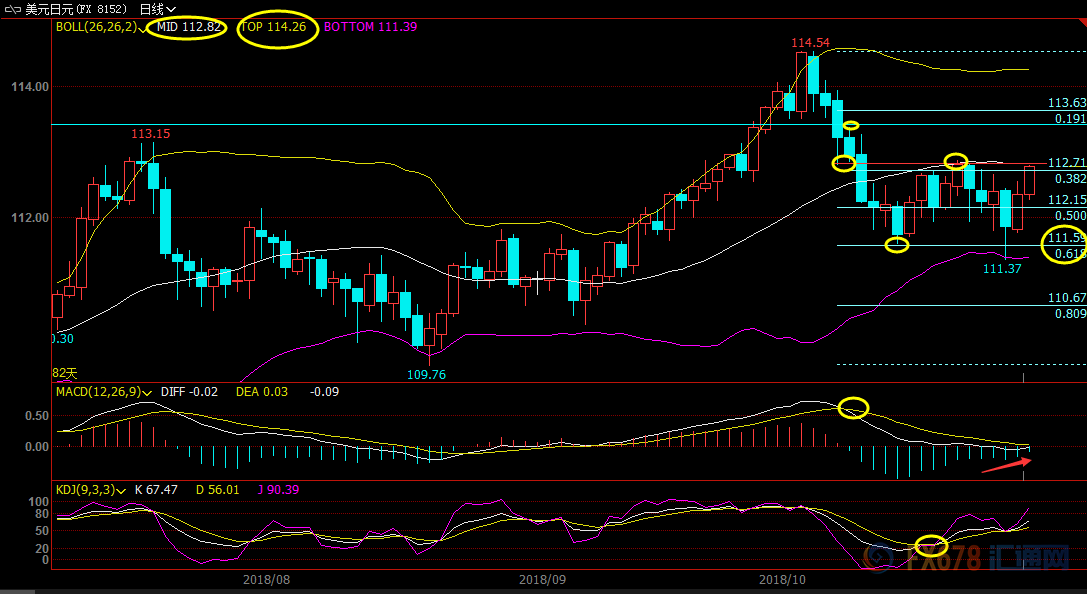The width and height of the screenshot is (1087, 594).
Task: Click the 美元日元(FX 8152) symbol title
Action: [76, 10]
